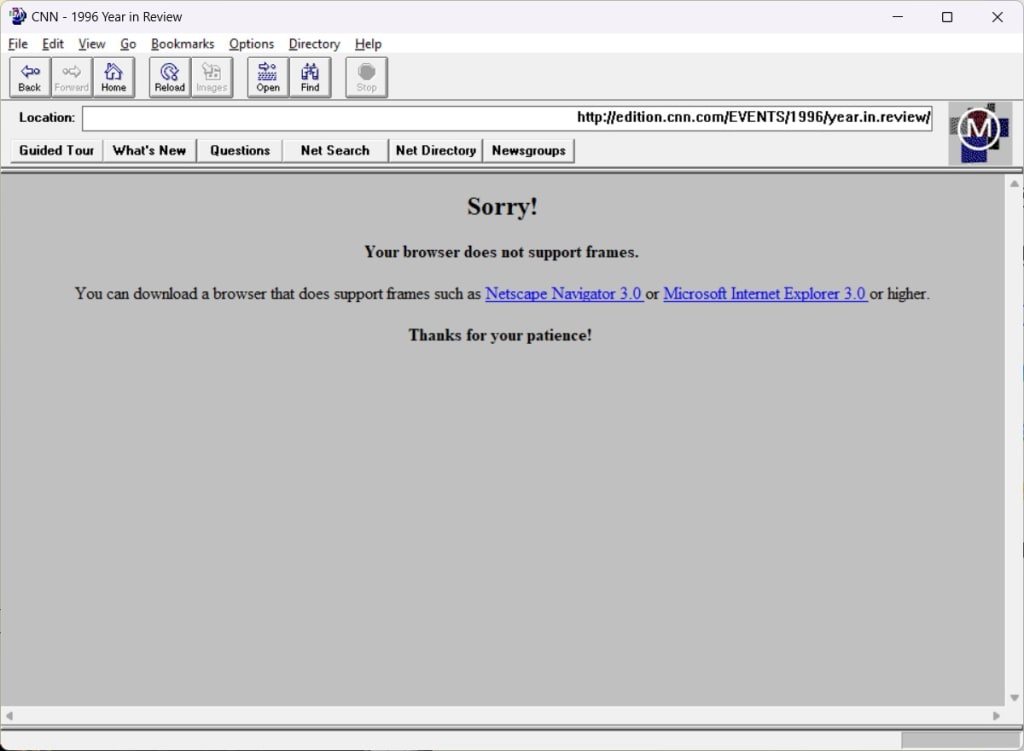Open the Bookmarks menu
This screenshot has width=1024, height=751.
[182, 44]
